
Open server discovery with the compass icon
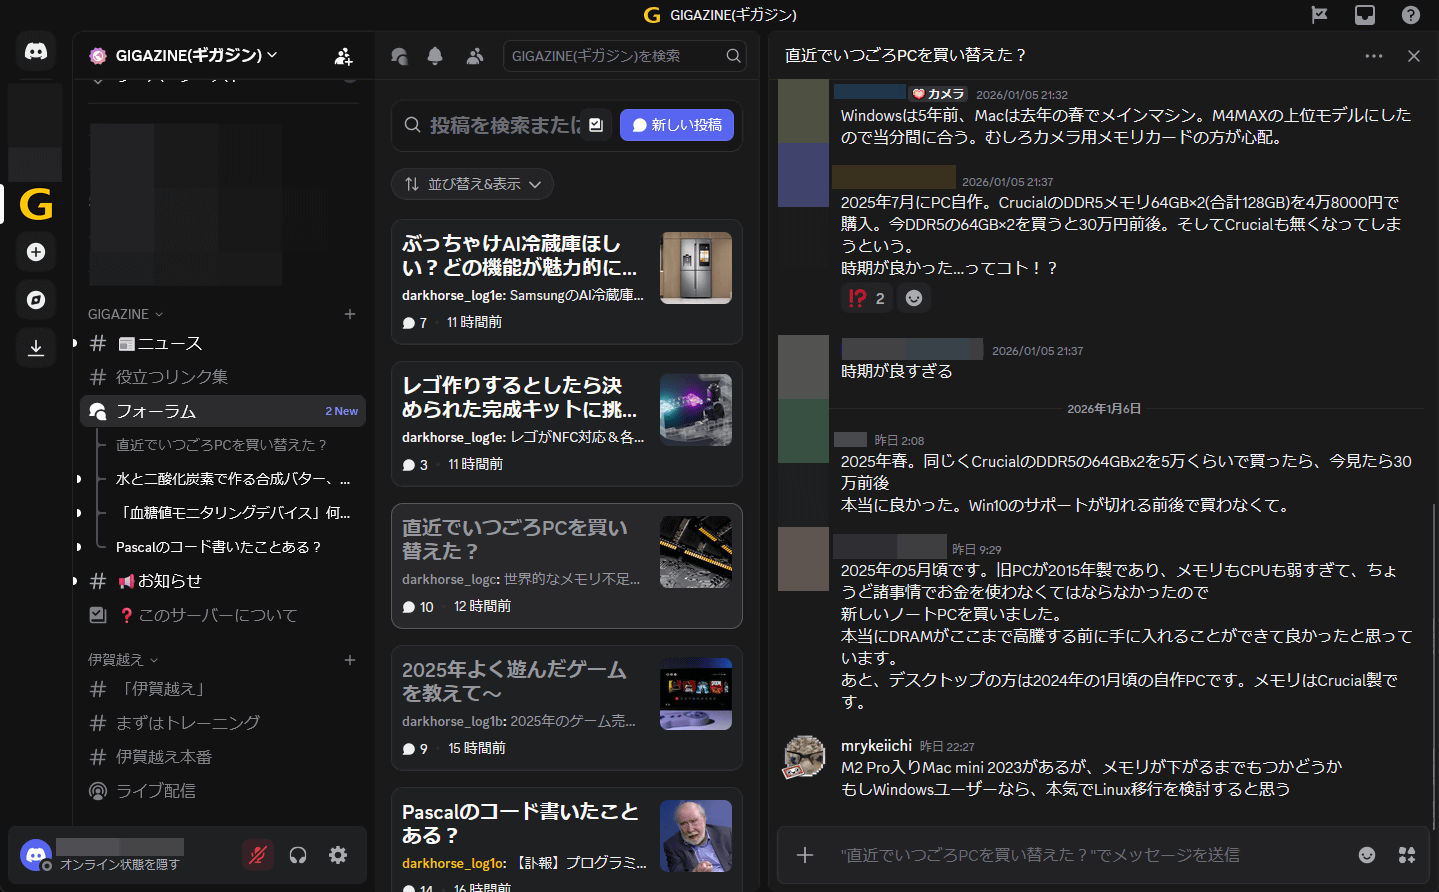click(x=35, y=299)
